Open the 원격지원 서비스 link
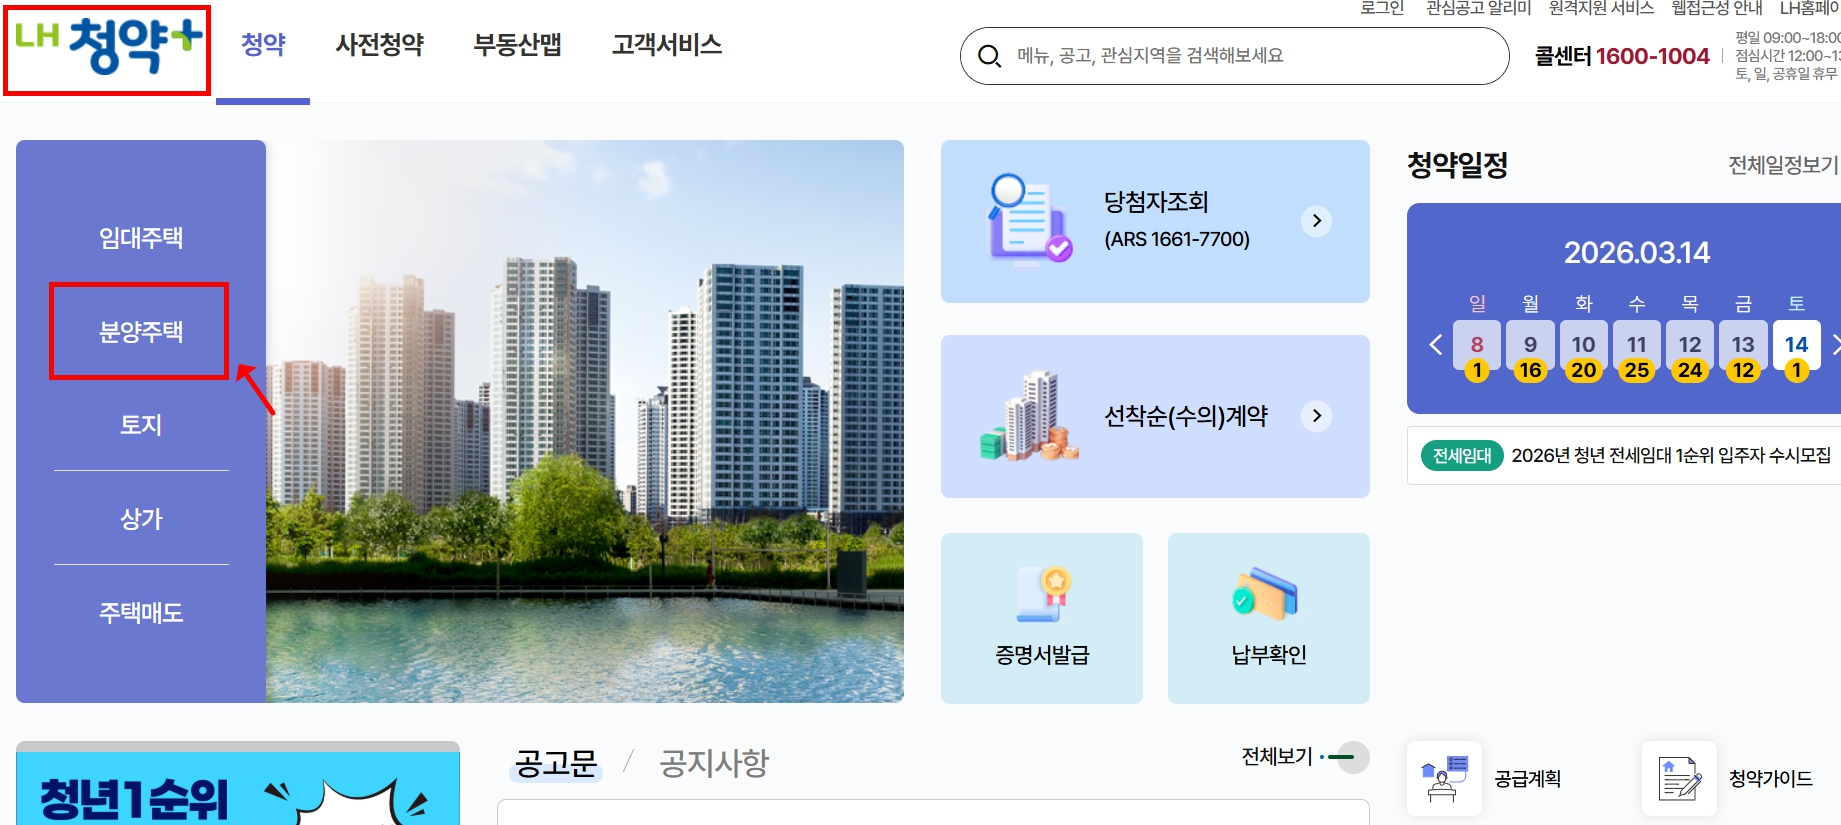 pyautogui.click(x=1601, y=8)
